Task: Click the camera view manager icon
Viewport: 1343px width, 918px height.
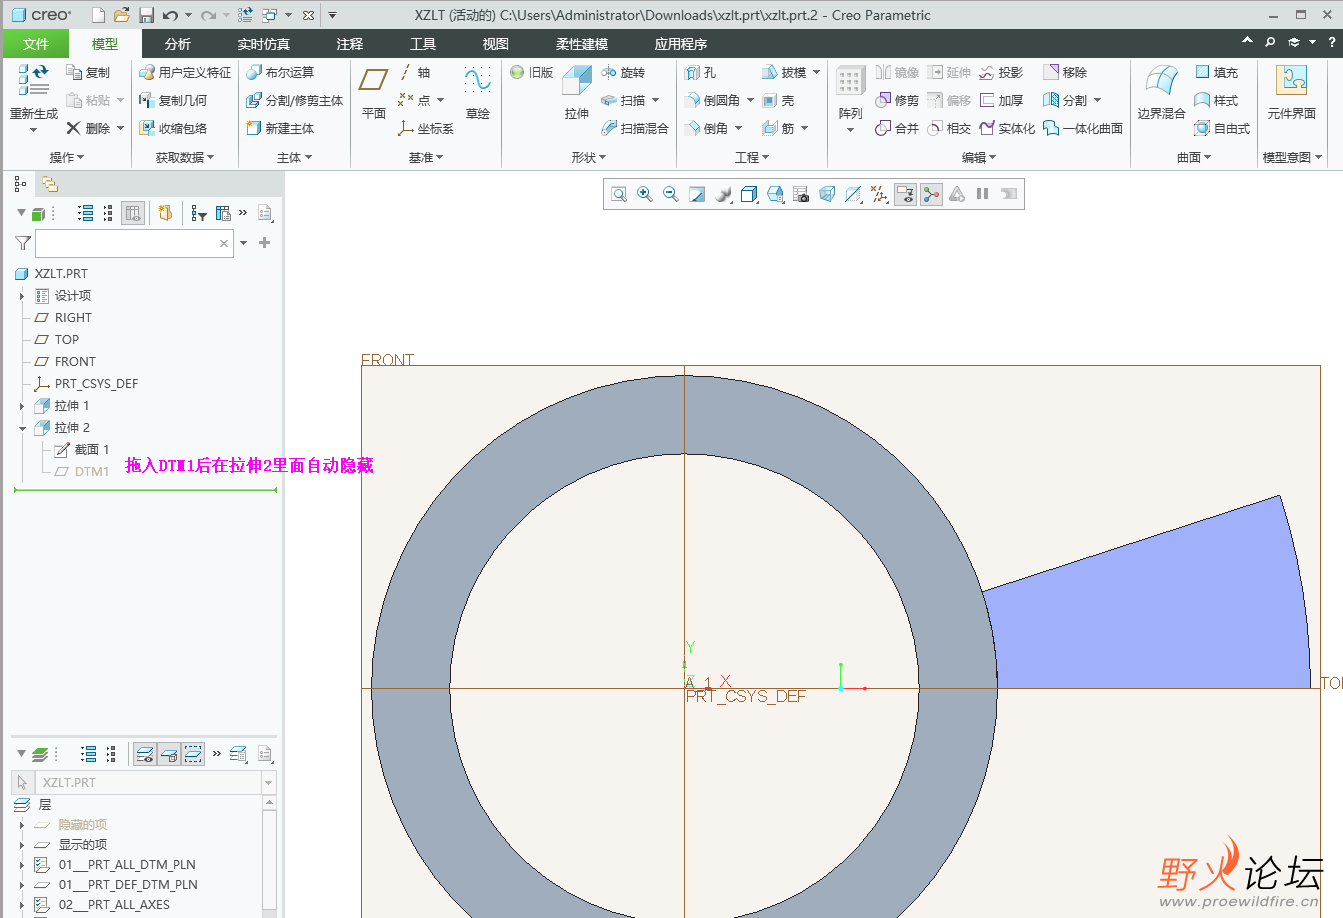Action: 801,194
